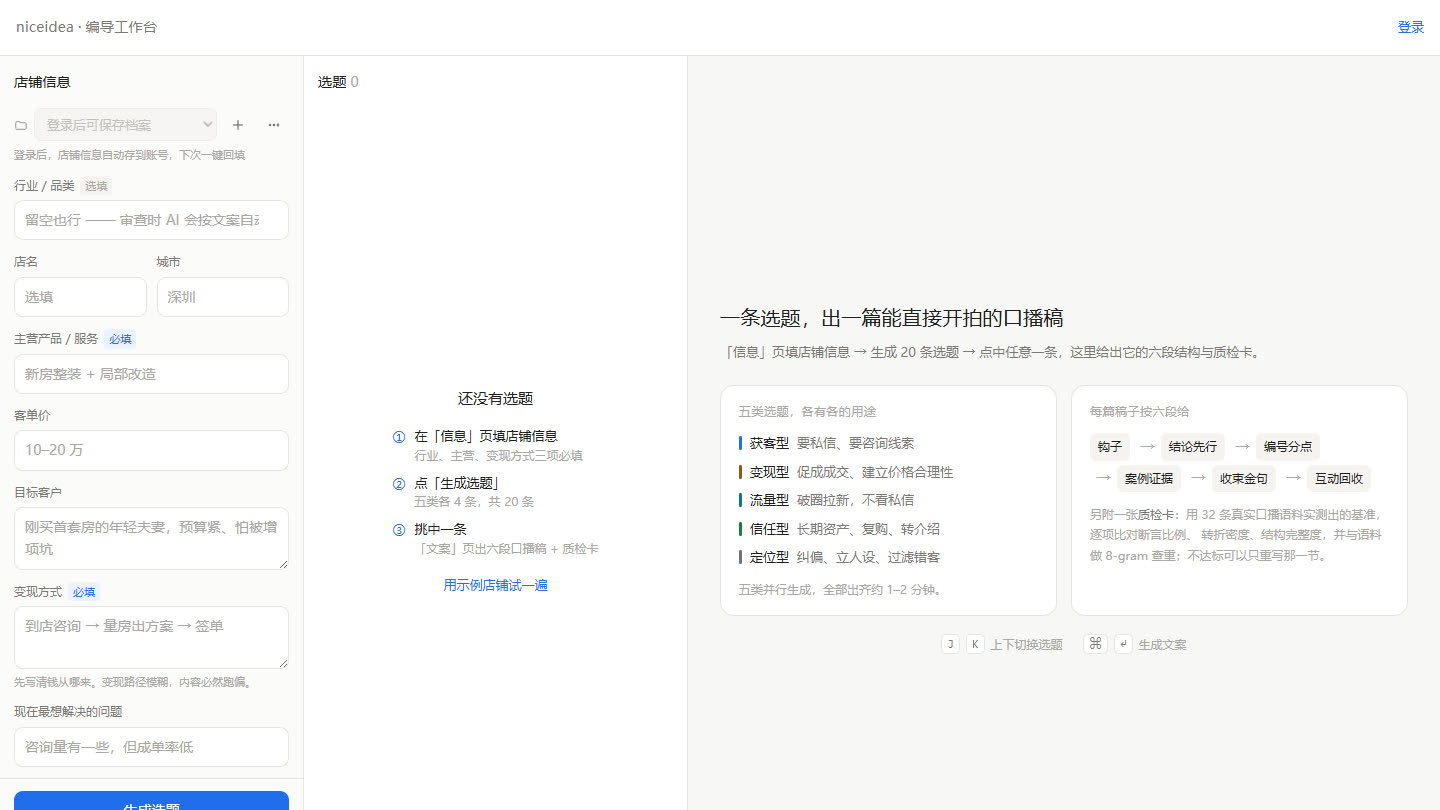Click the 必填 badge beside 变现方式
The image size is (1440, 810).
pos(84,592)
